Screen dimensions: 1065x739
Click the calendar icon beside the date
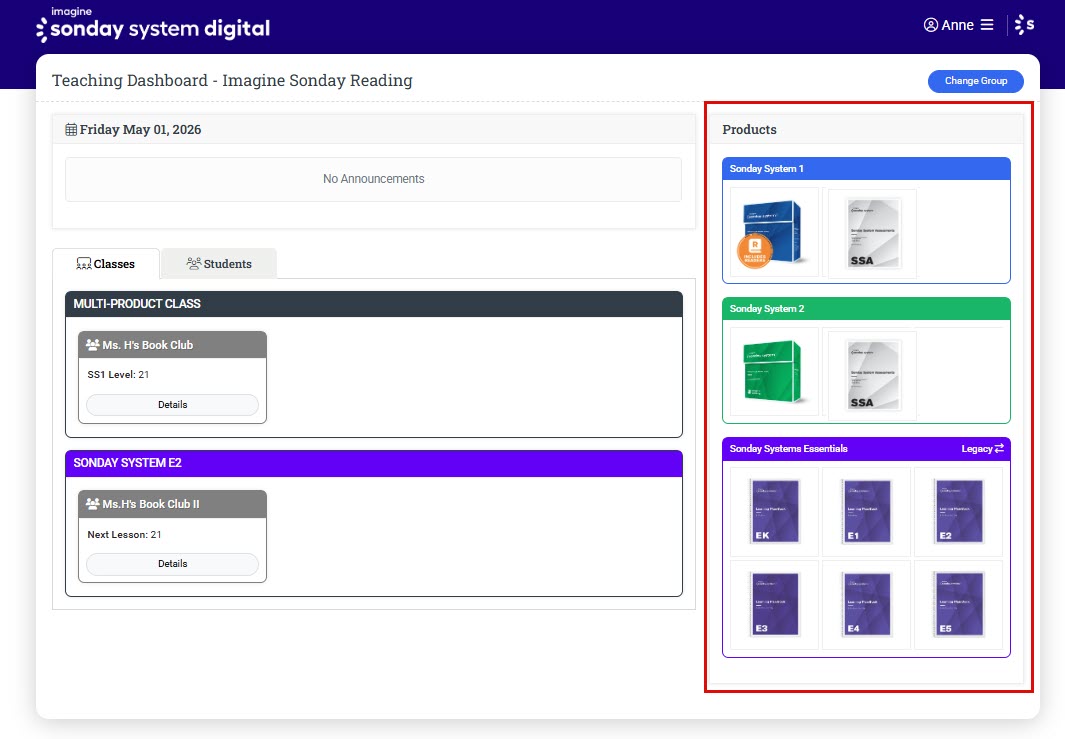(71, 129)
